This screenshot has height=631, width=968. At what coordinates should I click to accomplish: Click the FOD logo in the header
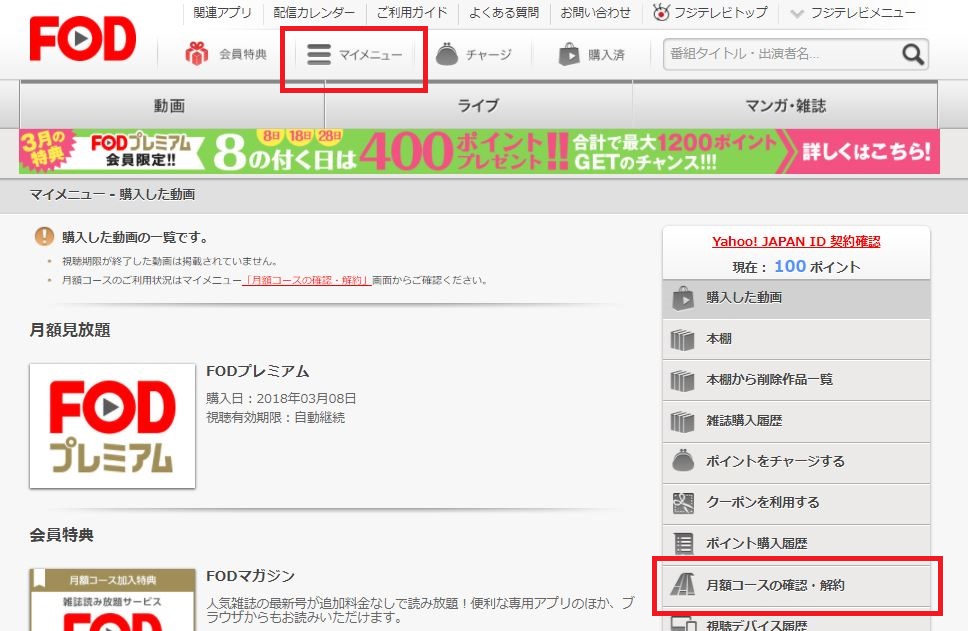(x=83, y=38)
